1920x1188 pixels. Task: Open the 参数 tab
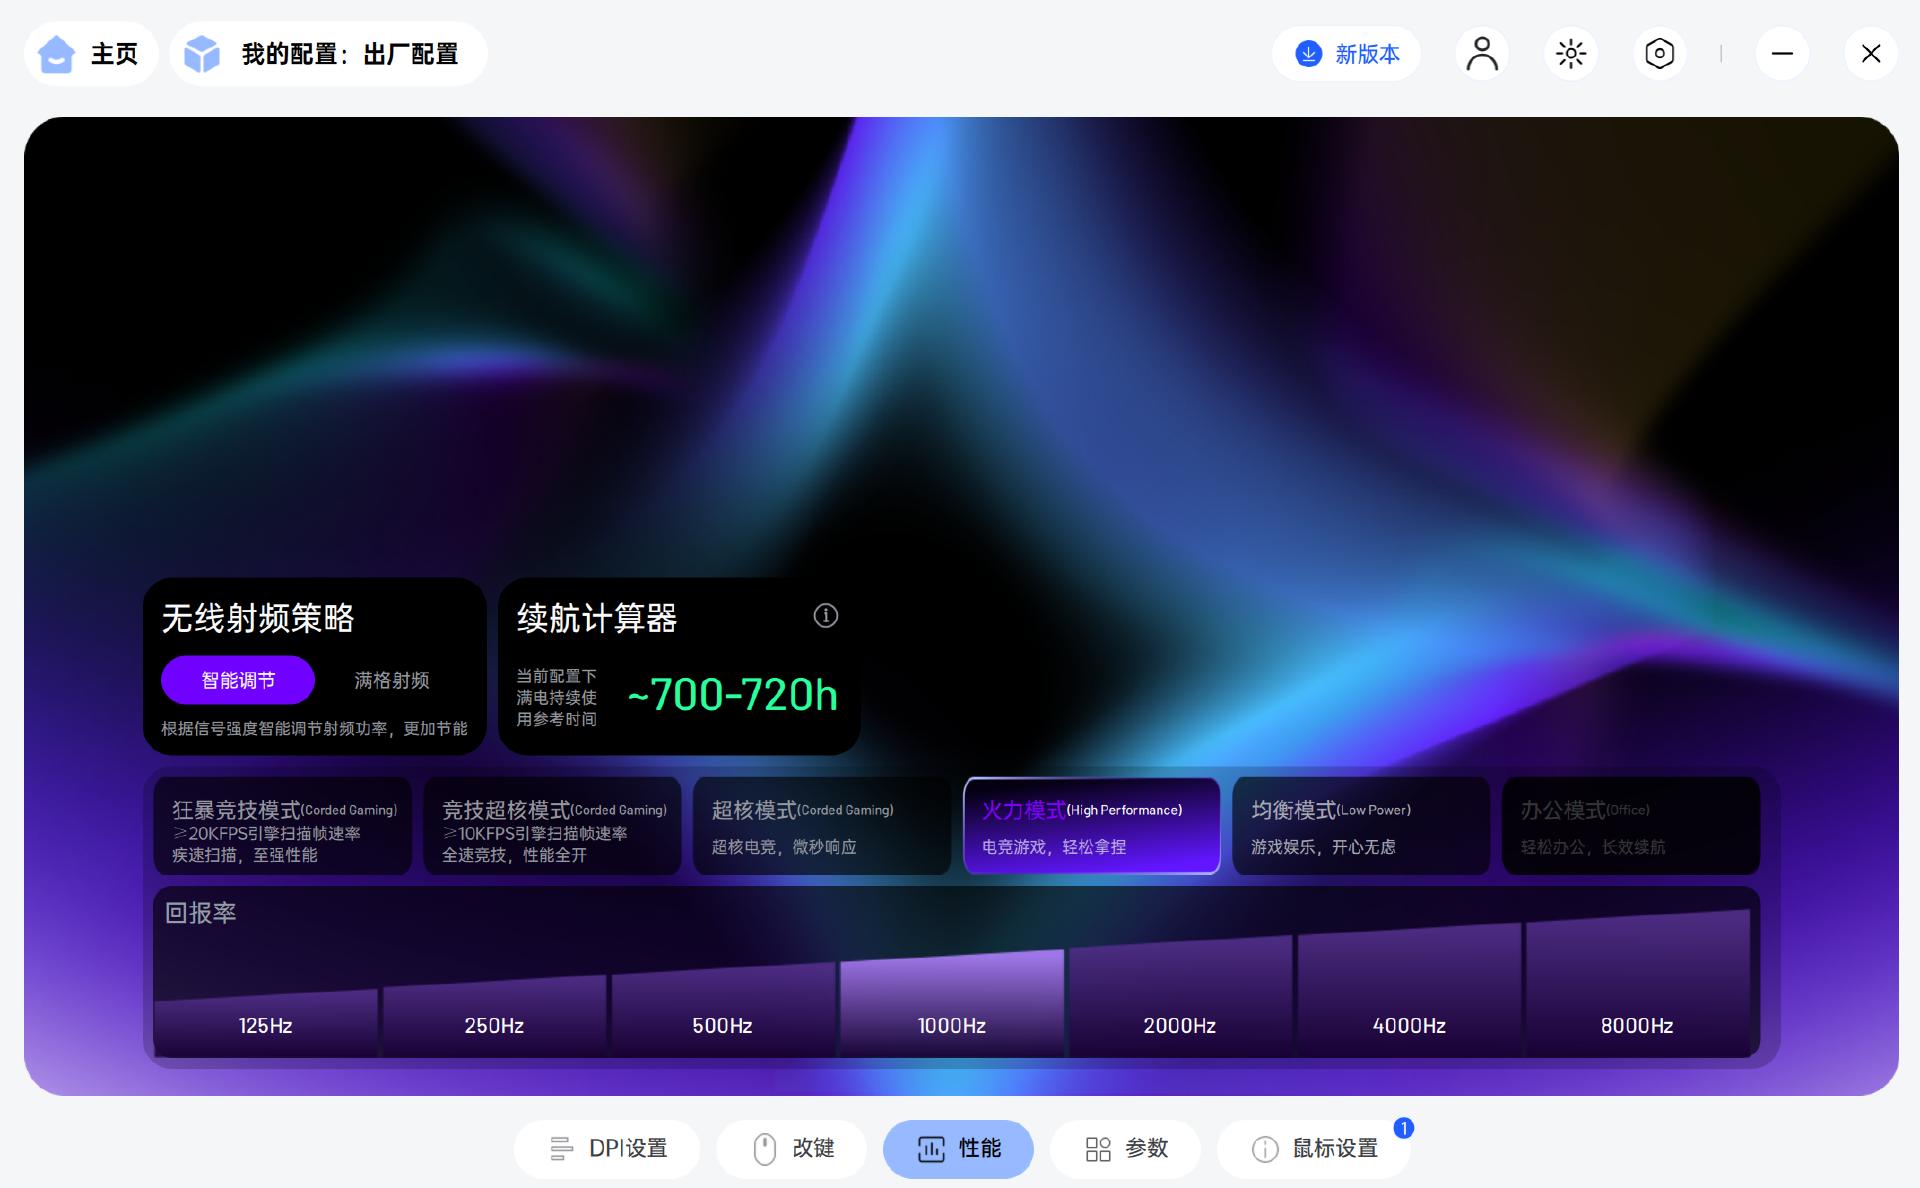(1125, 1149)
